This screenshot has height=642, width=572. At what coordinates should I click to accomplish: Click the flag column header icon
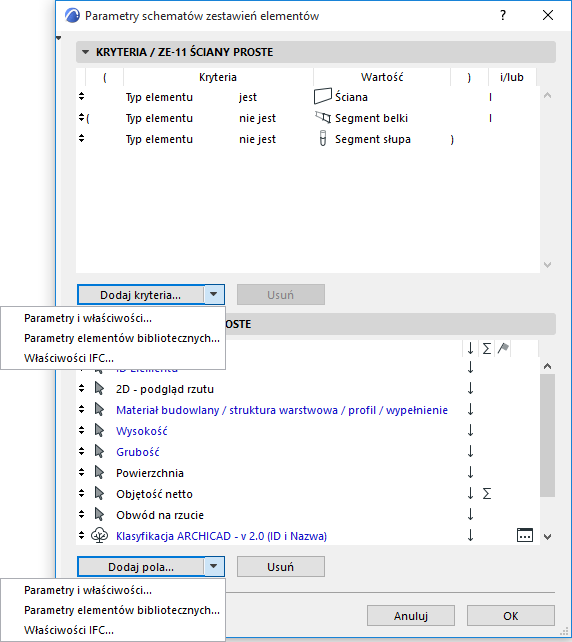(x=503, y=349)
